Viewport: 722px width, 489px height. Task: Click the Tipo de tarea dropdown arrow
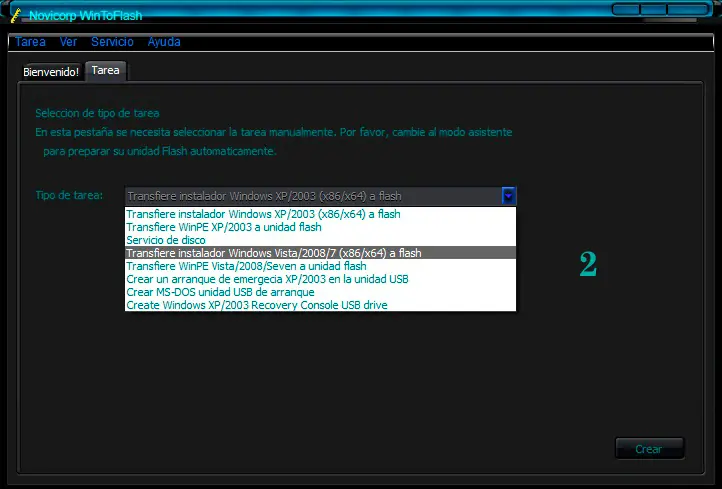tap(508, 196)
